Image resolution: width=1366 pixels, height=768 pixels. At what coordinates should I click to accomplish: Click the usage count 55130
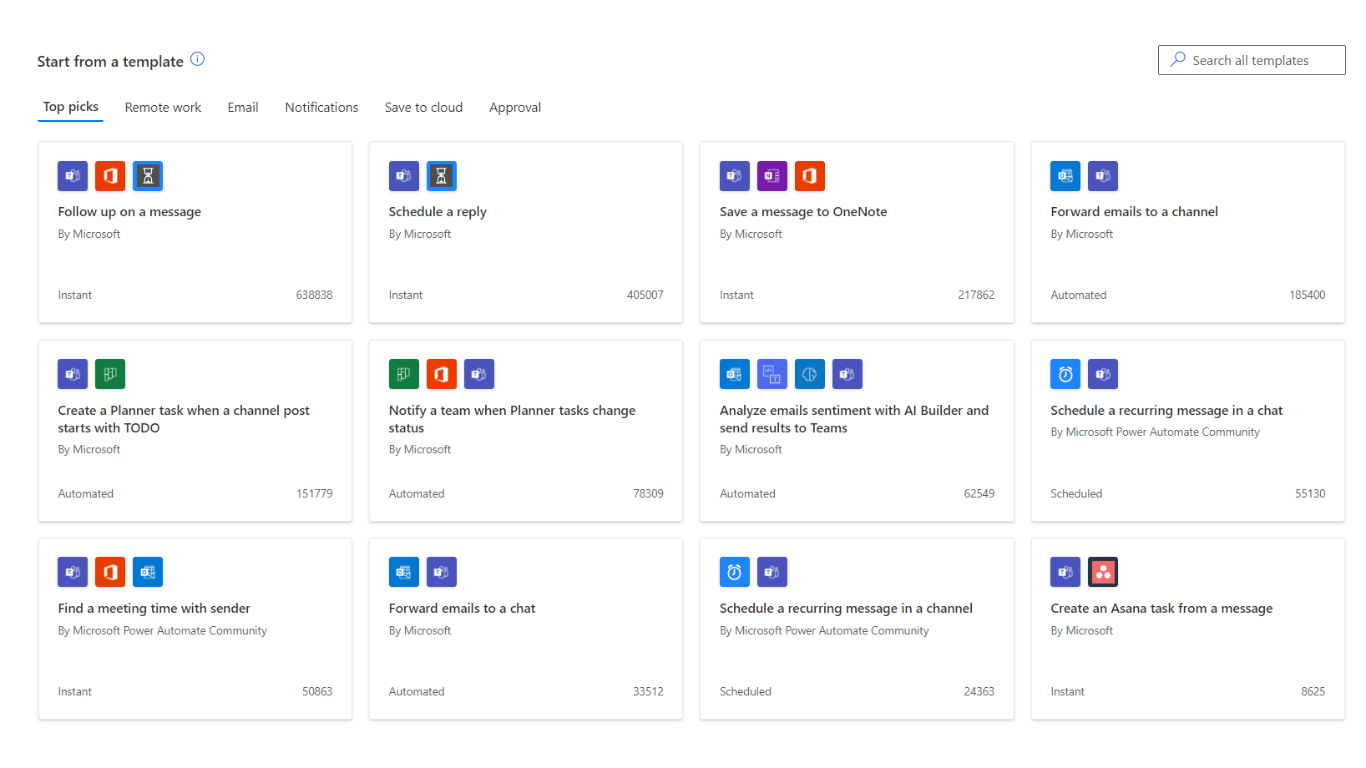[1310, 493]
